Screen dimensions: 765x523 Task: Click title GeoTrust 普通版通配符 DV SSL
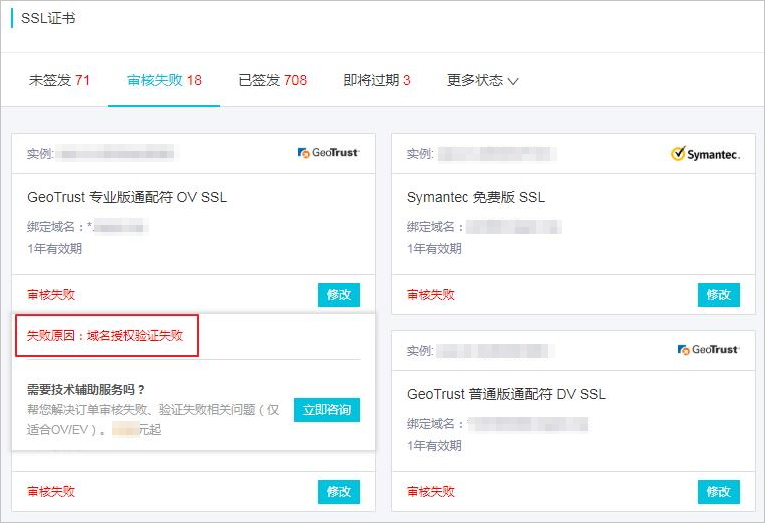pyautogui.click(x=506, y=394)
